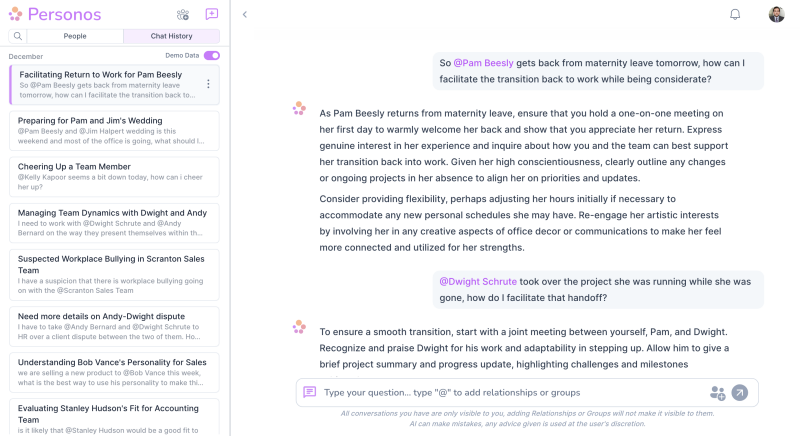The width and height of the screenshot is (800, 436).
Task: Select the Chat History tab
Action: tap(171, 36)
